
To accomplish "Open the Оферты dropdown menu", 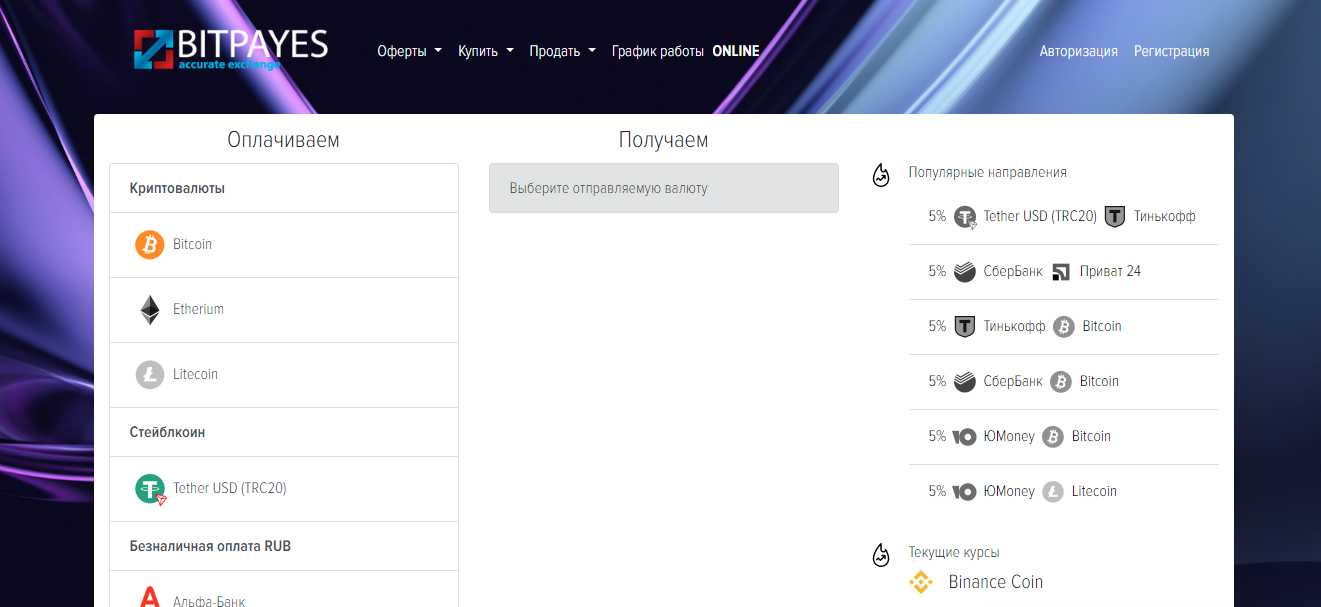I will point(409,51).
